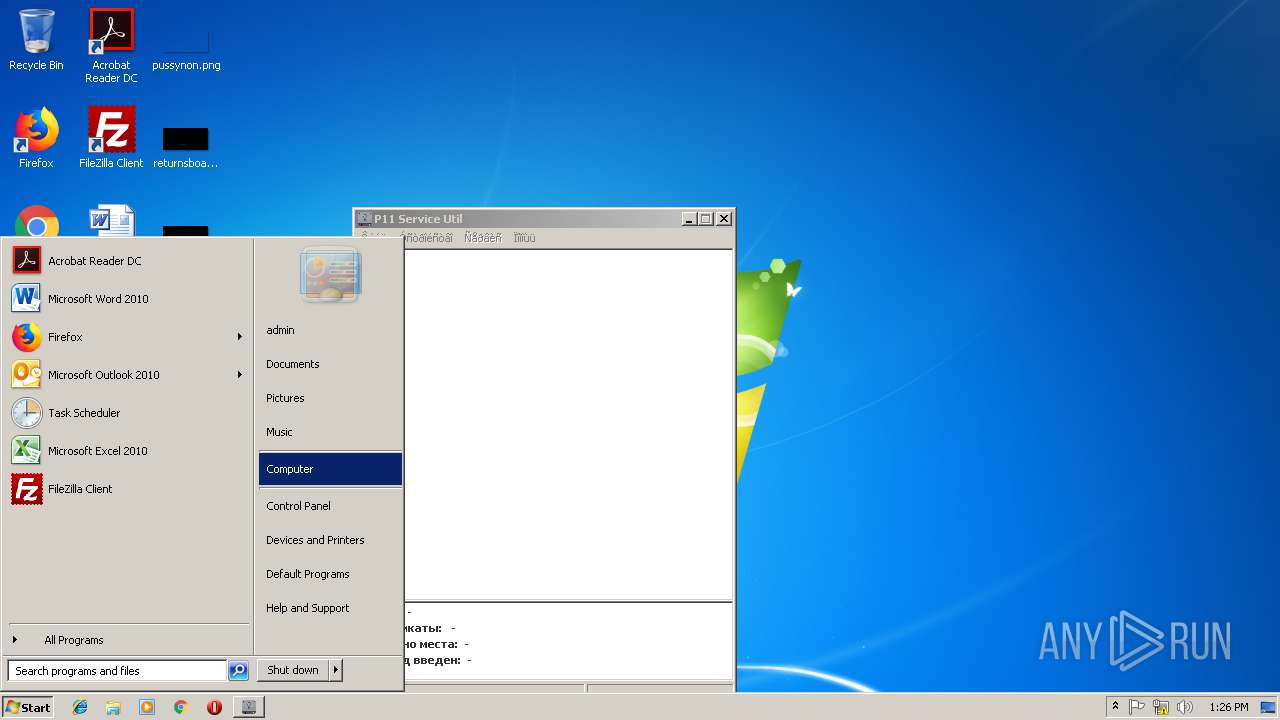Open Documents from the Start menu
1280x720 pixels.
click(x=330, y=364)
